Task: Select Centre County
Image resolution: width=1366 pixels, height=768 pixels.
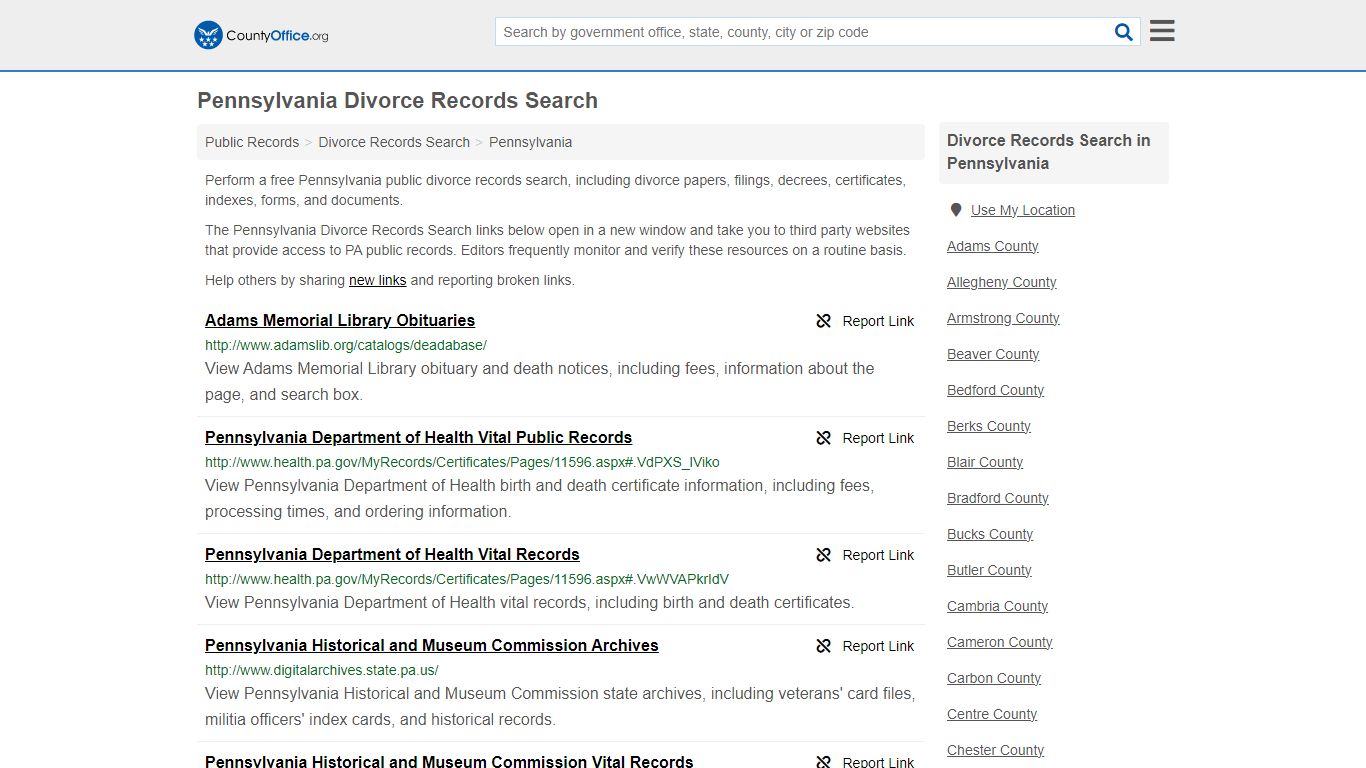Action: pyautogui.click(x=992, y=714)
